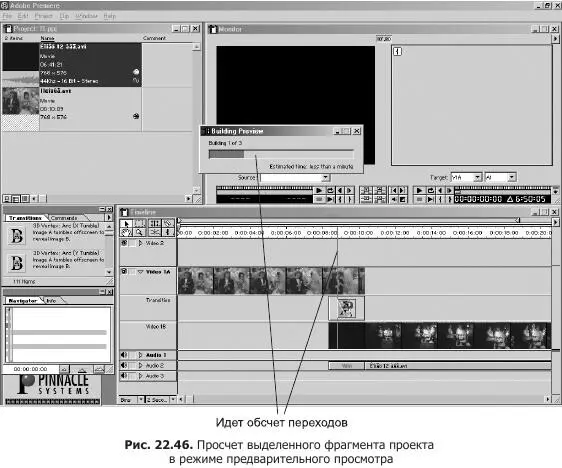
Task: Toggle the eye visibility on Video 2 track
Action: click(124, 243)
